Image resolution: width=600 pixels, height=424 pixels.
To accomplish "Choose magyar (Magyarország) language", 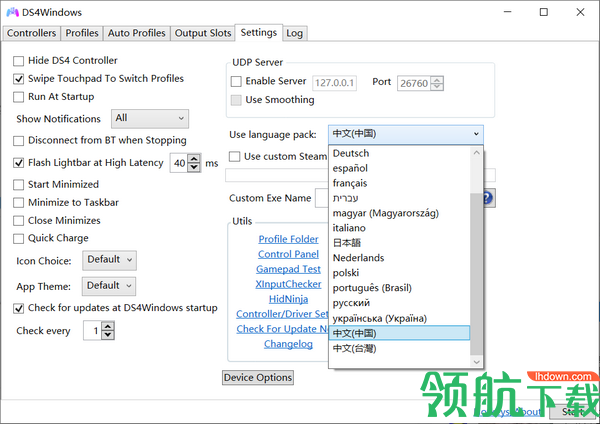I will (x=399, y=213).
